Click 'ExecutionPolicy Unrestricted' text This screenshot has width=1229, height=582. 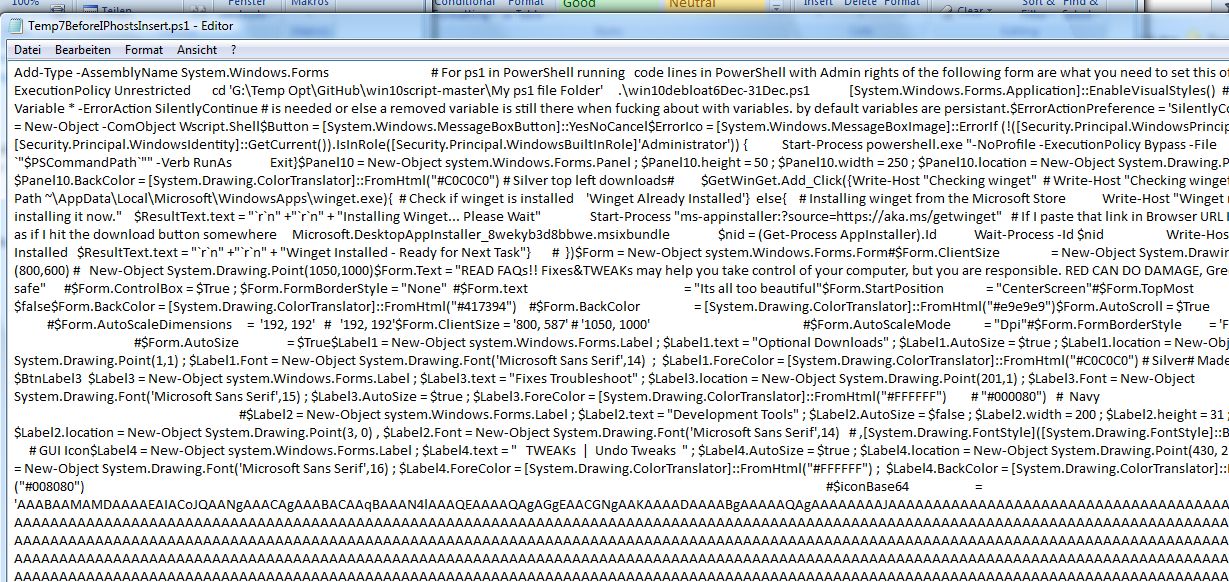(x=102, y=91)
